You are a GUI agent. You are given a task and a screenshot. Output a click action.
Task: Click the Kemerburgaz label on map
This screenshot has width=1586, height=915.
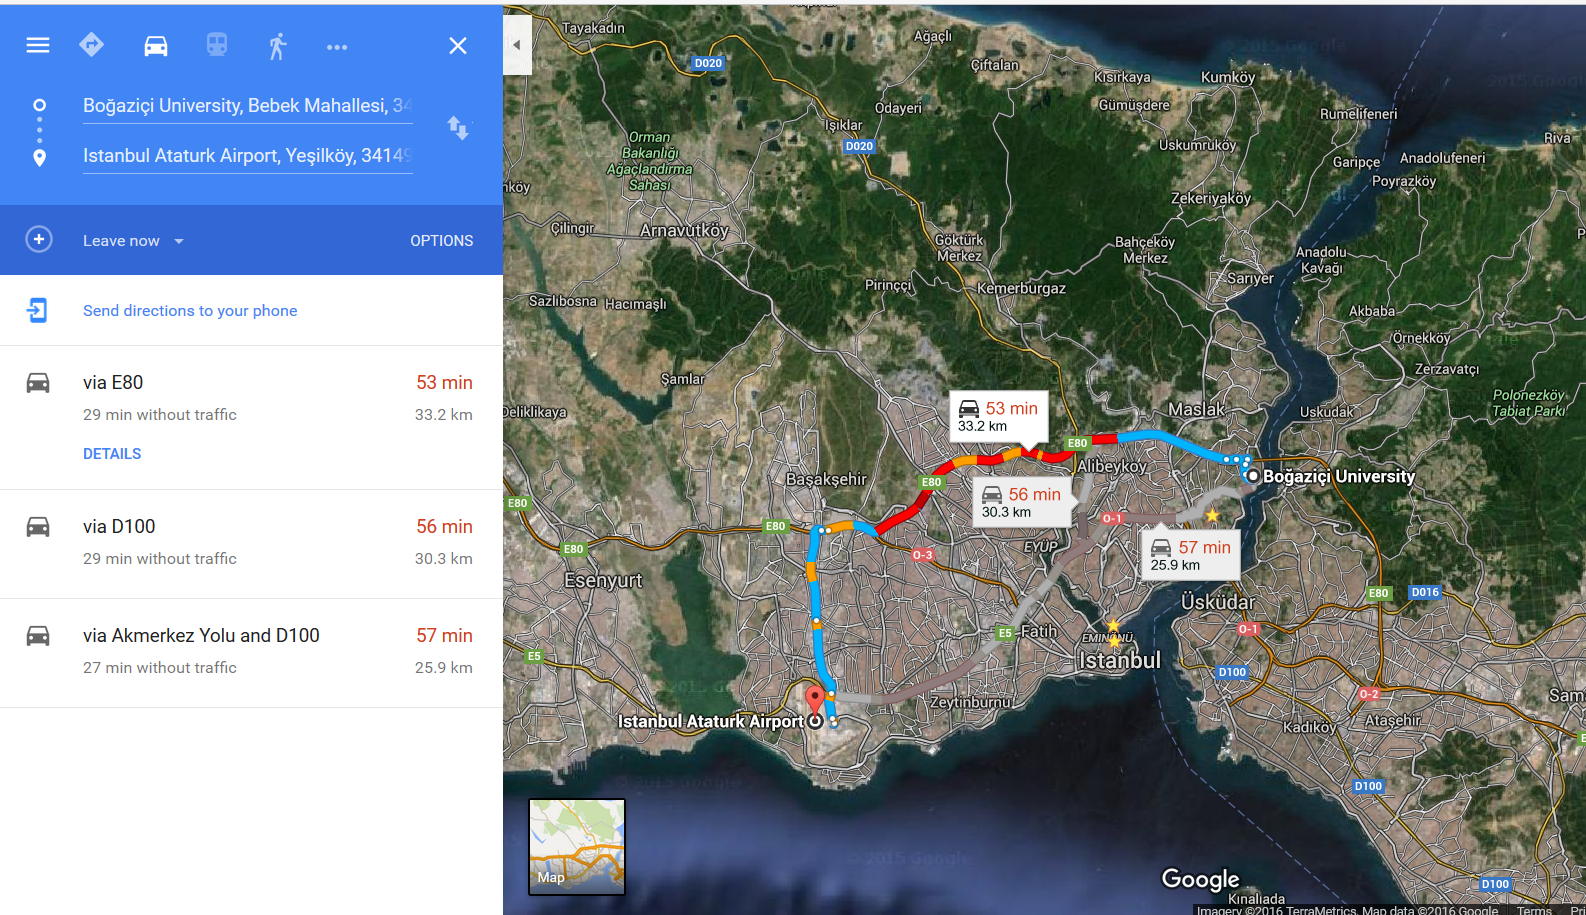point(1021,289)
